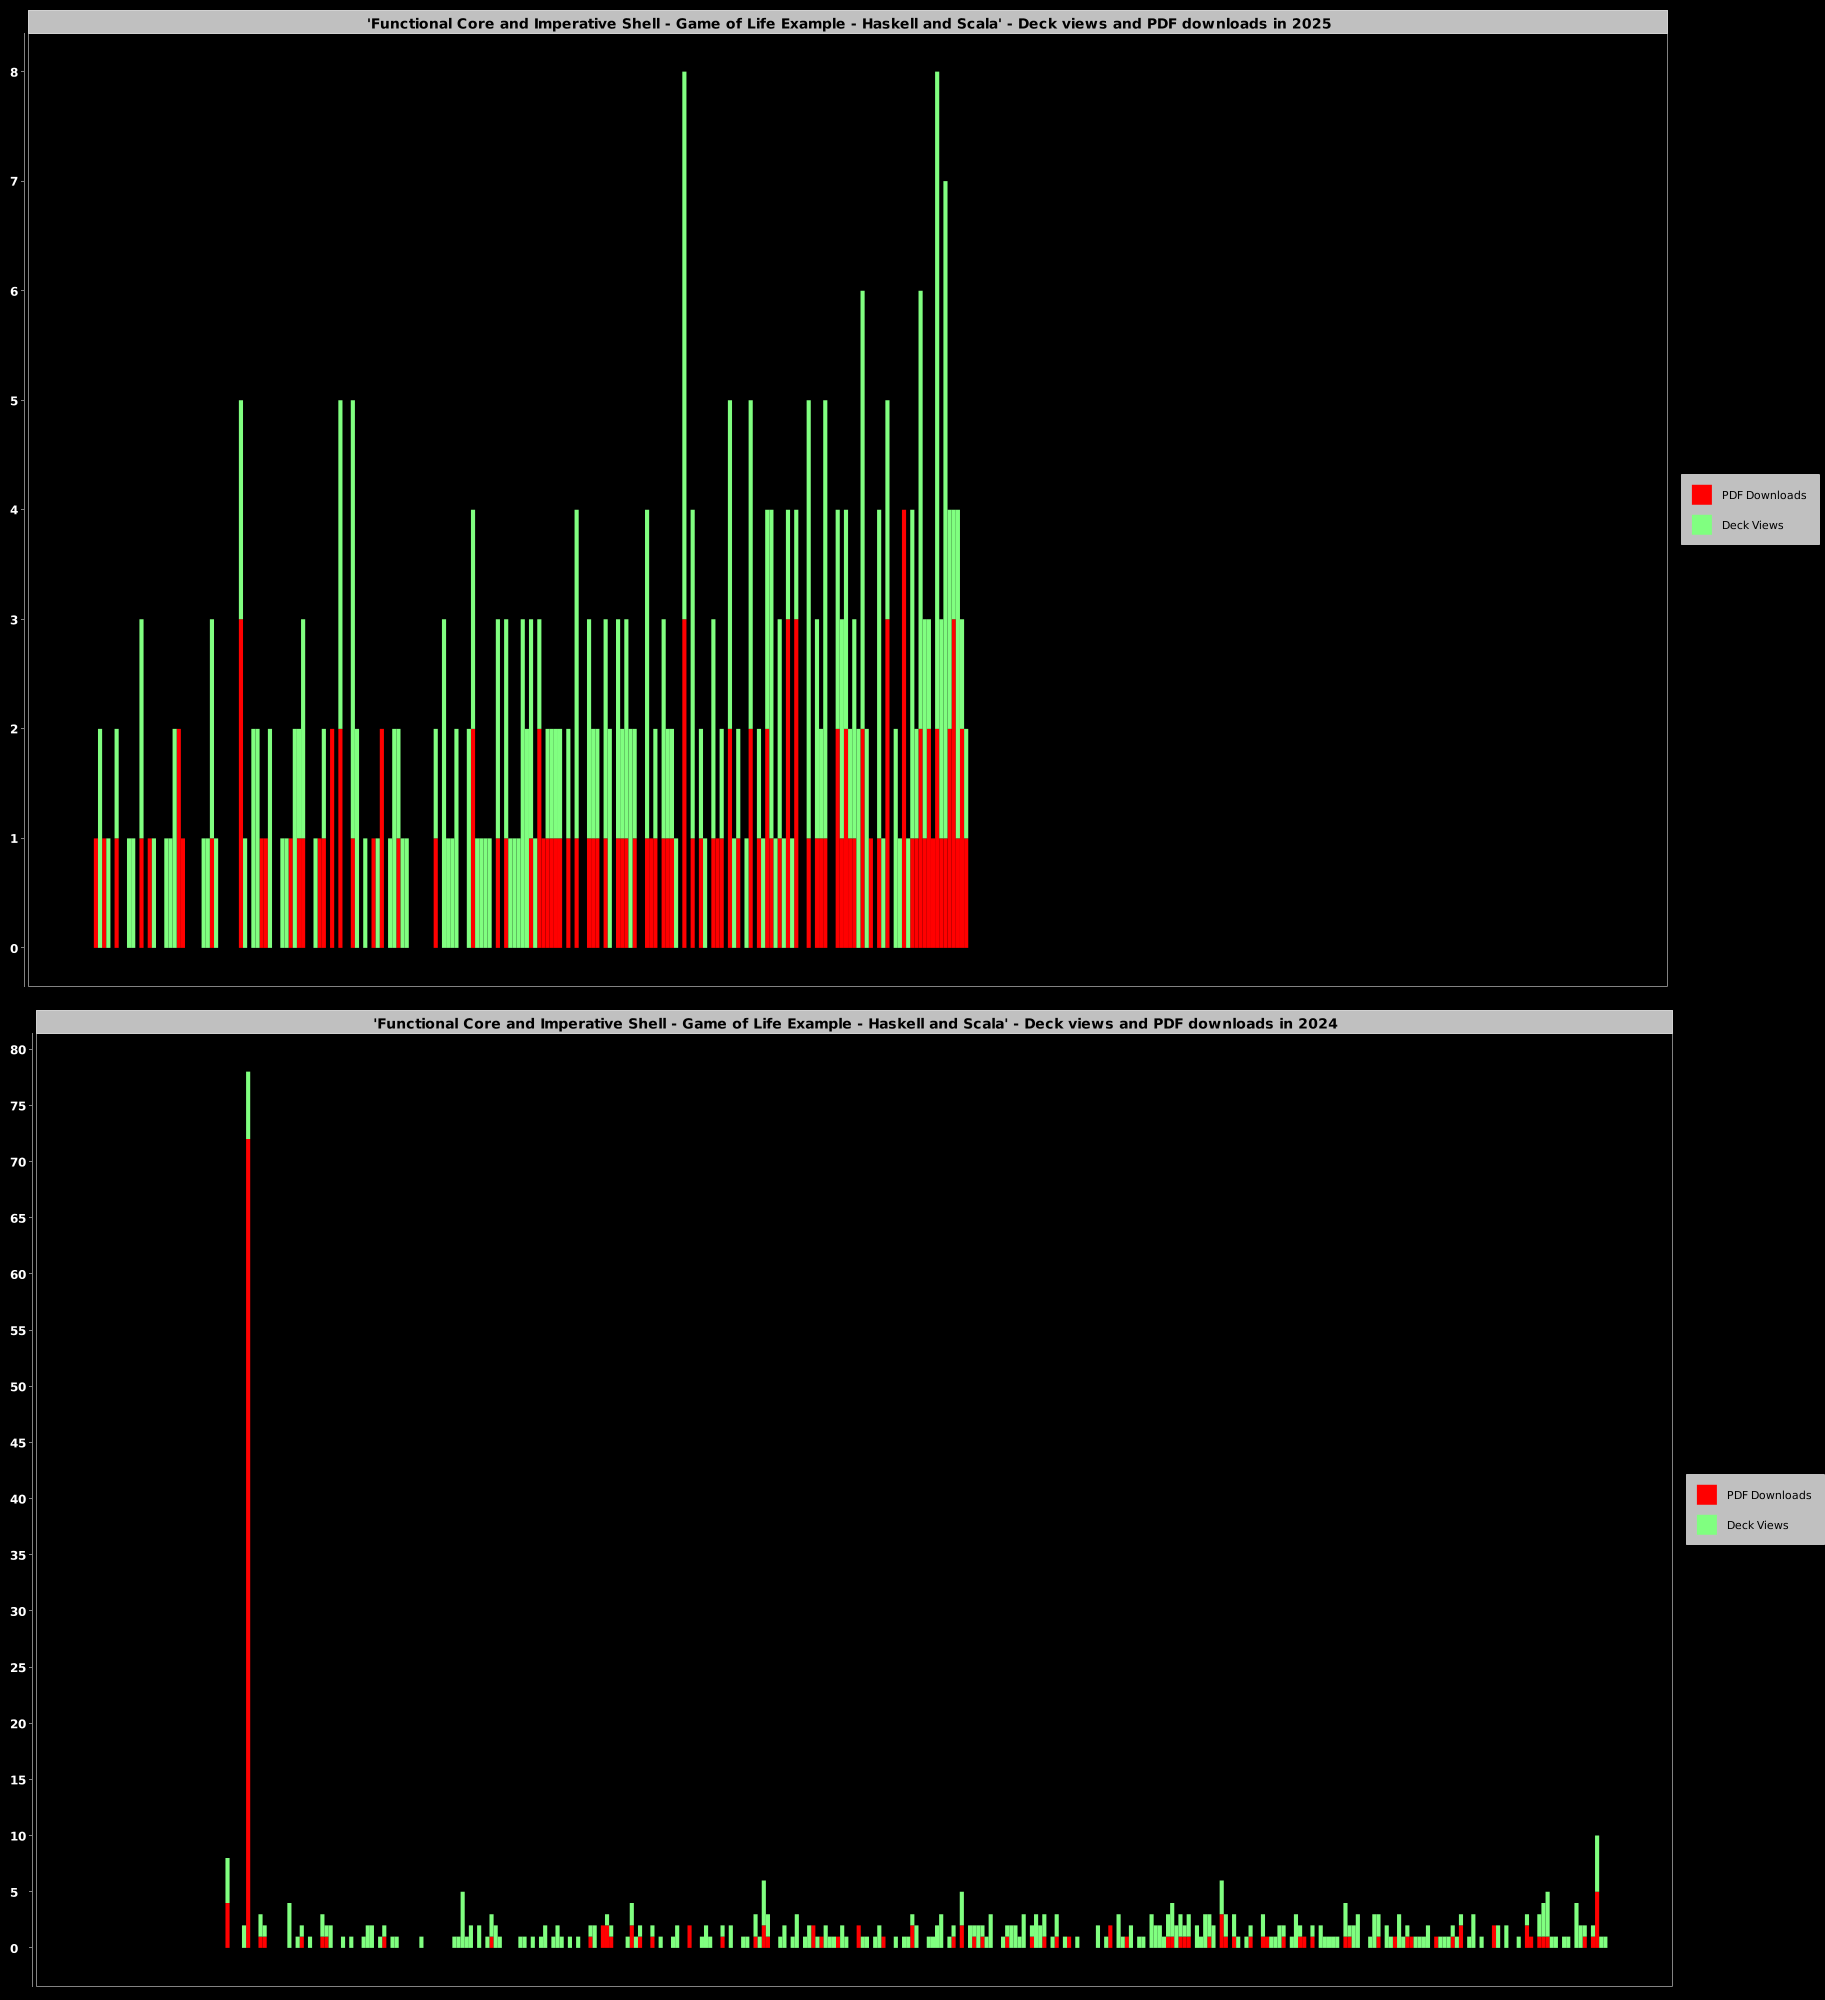
Task: Click the y-axis label 50 in 2024 chart
Action: point(18,1387)
